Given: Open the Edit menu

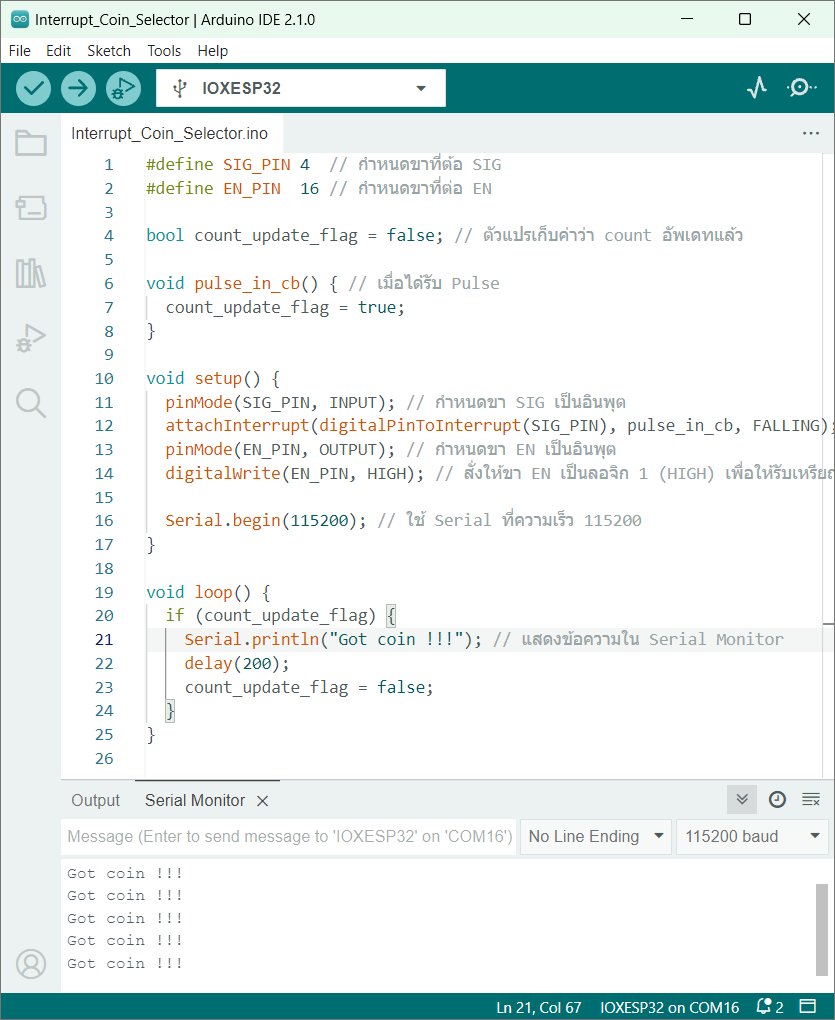Looking at the screenshot, I should tap(59, 51).
